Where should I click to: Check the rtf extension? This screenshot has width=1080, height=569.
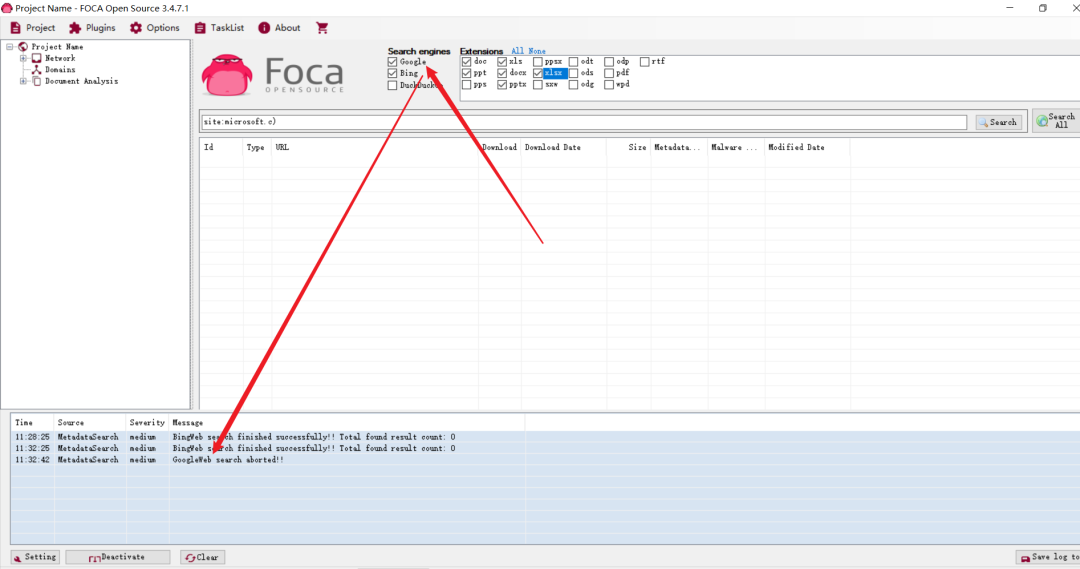(x=645, y=62)
